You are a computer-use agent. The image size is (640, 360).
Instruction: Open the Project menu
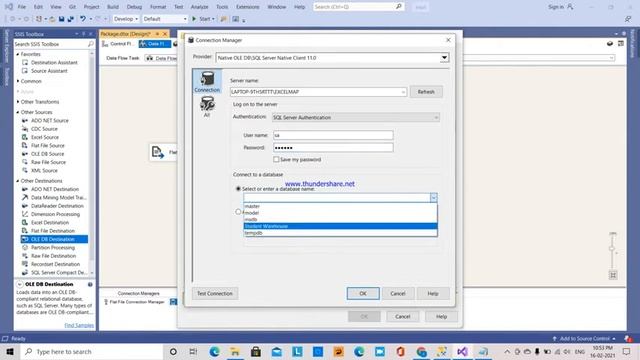click(91, 7)
